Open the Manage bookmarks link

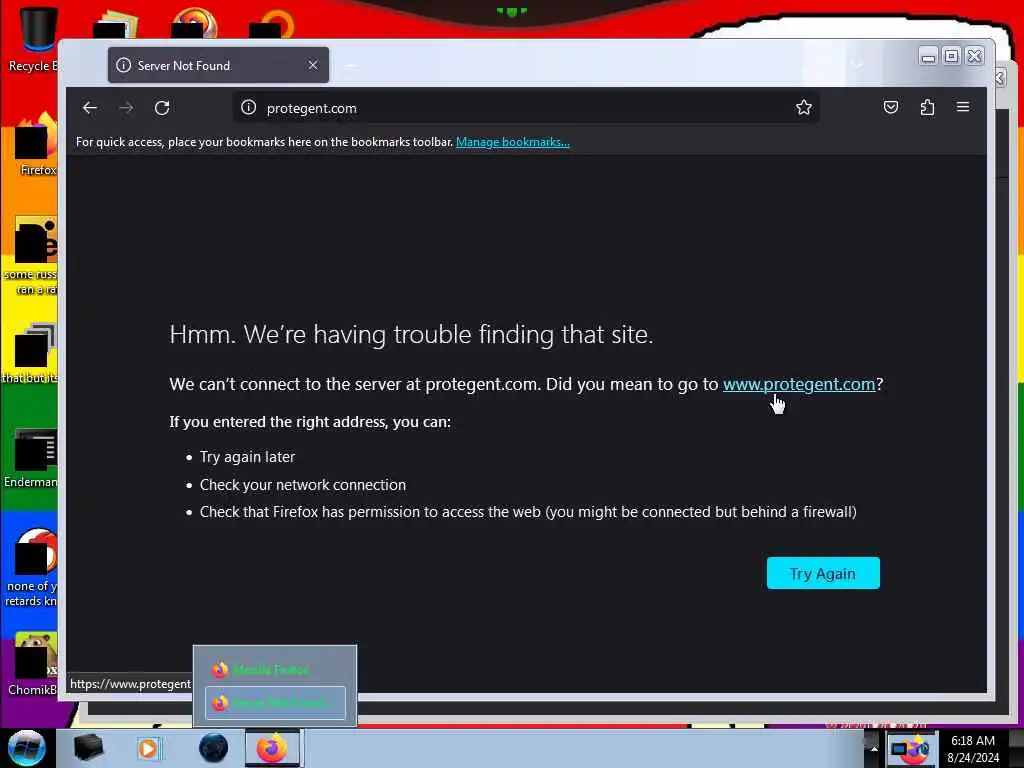click(x=513, y=142)
